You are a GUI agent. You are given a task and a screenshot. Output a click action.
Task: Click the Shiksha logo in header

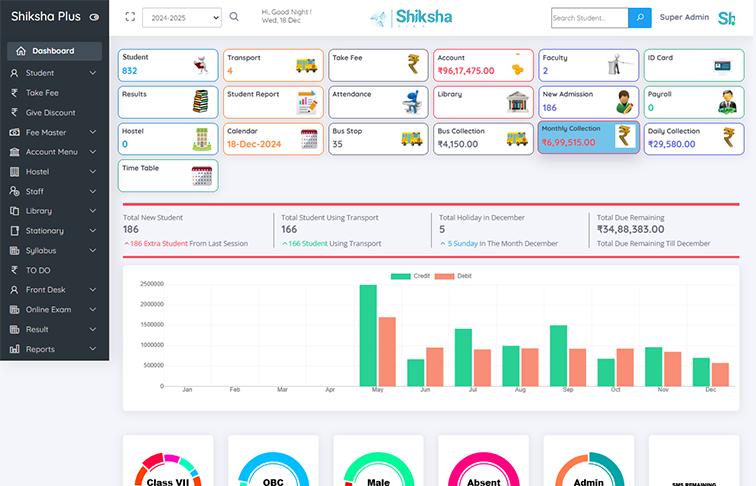pyautogui.click(x=411, y=18)
